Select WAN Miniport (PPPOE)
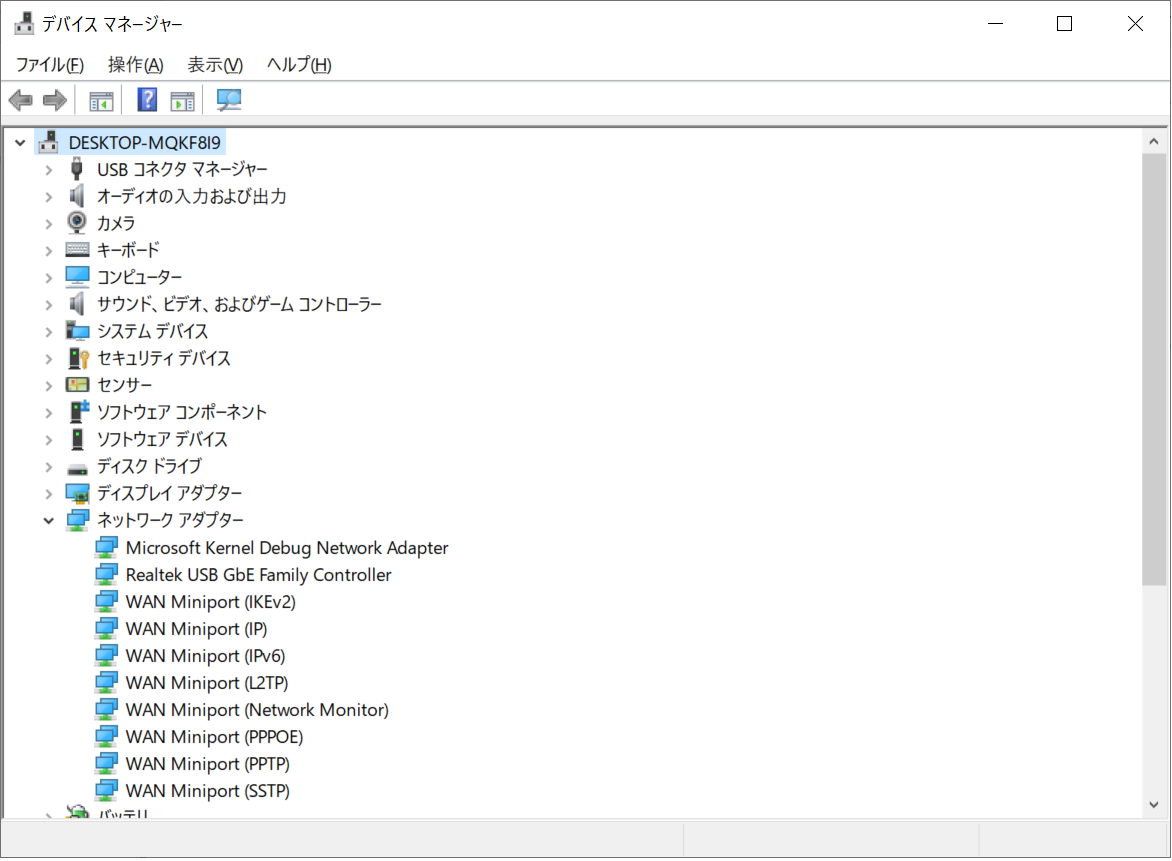This screenshot has height=861, width=1172. [x=215, y=736]
